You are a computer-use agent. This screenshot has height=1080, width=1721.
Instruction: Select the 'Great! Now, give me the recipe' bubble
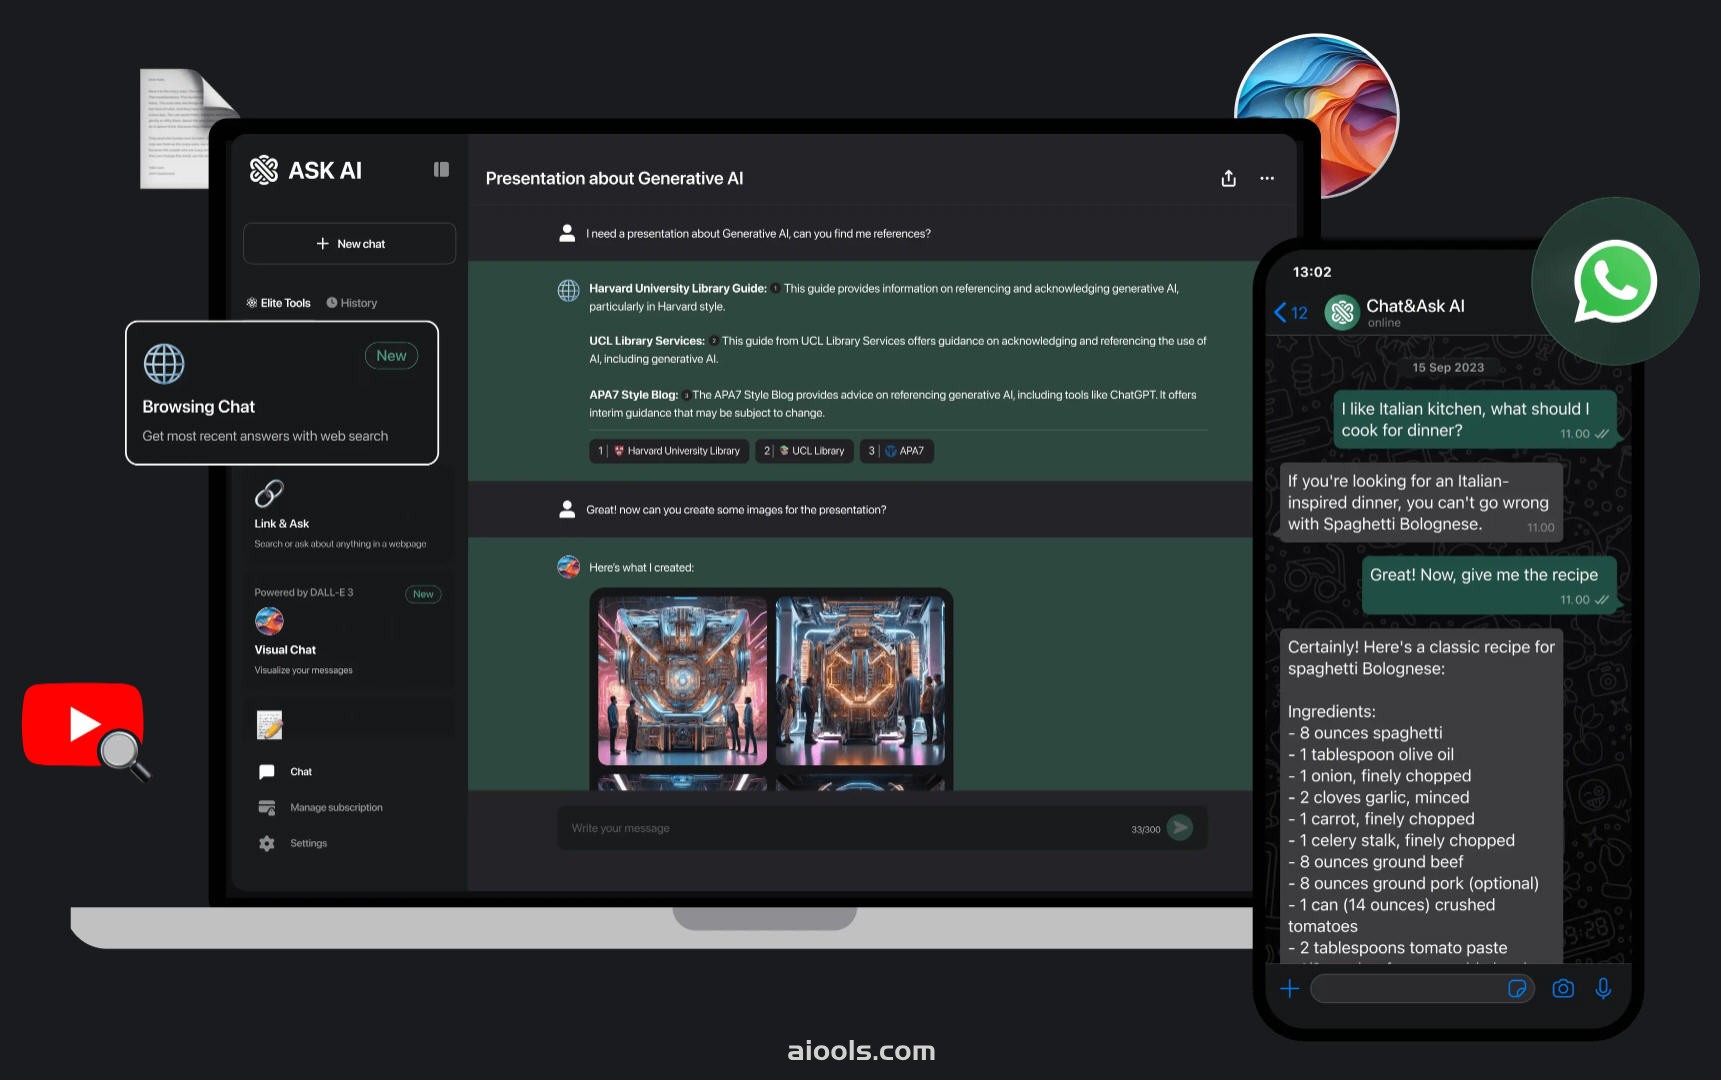tap(1489, 586)
